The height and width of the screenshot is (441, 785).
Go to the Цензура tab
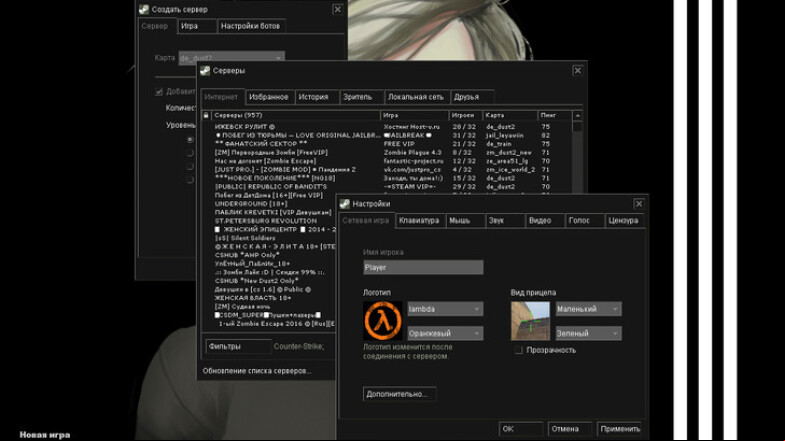[624, 221]
